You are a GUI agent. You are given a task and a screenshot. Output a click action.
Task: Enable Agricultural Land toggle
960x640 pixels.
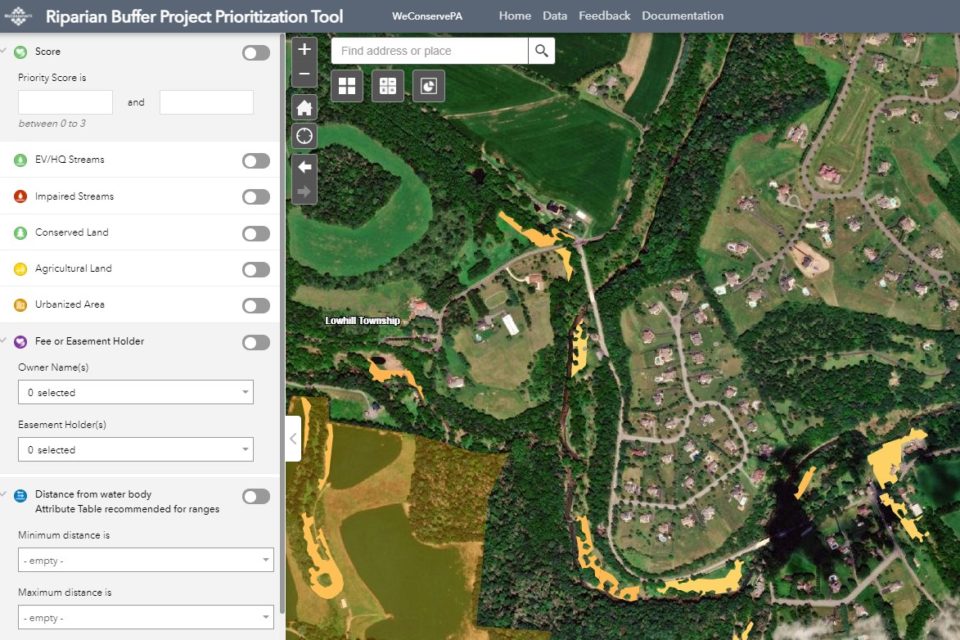[x=256, y=269]
